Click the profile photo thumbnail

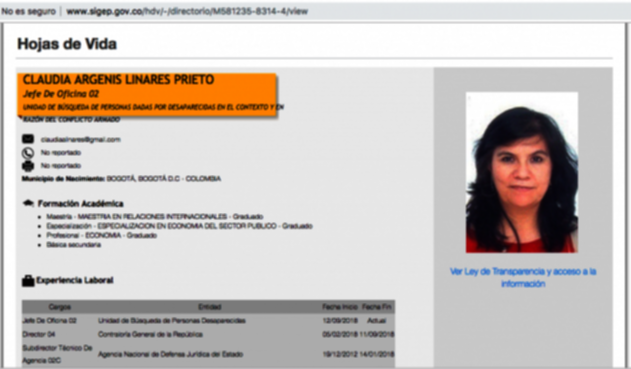click(x=522, y=173)
